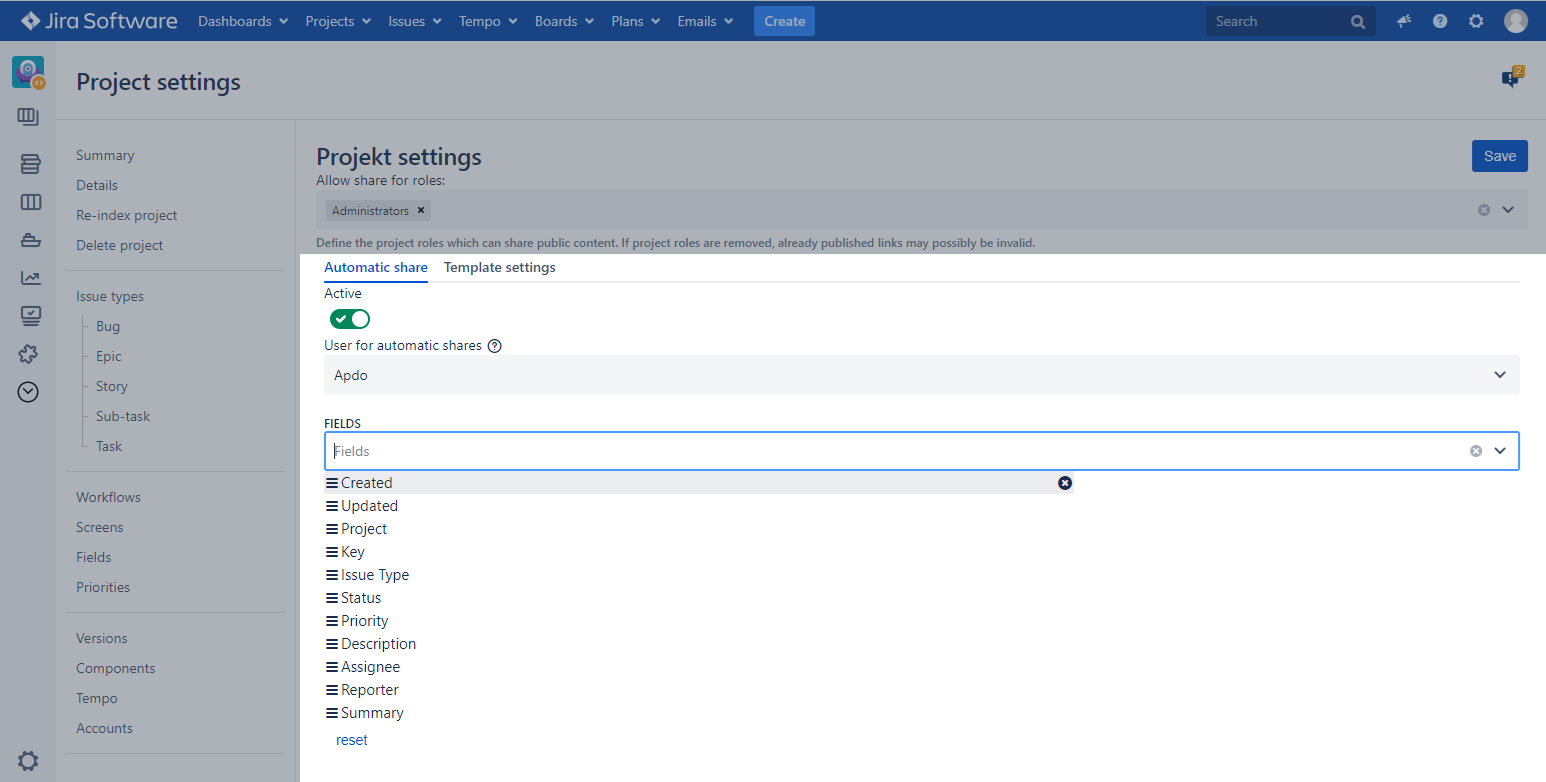
Task: Expand the Fields selection dropdown arrow
Action: point(1500,451)
